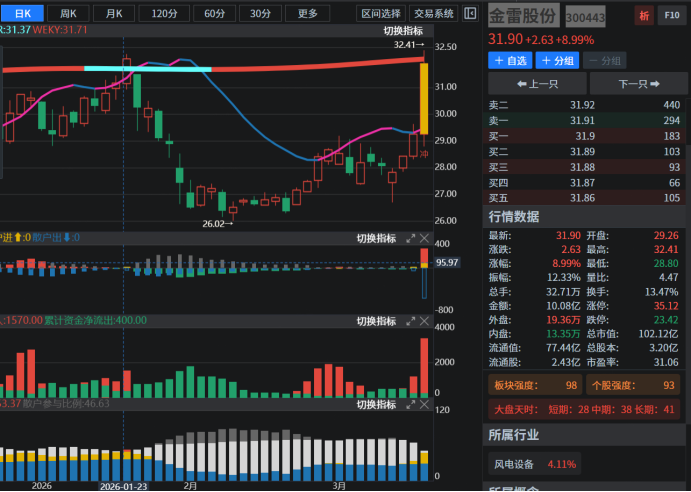
Task: Go to next stock with 下一只
Action: tap(638, 85)
